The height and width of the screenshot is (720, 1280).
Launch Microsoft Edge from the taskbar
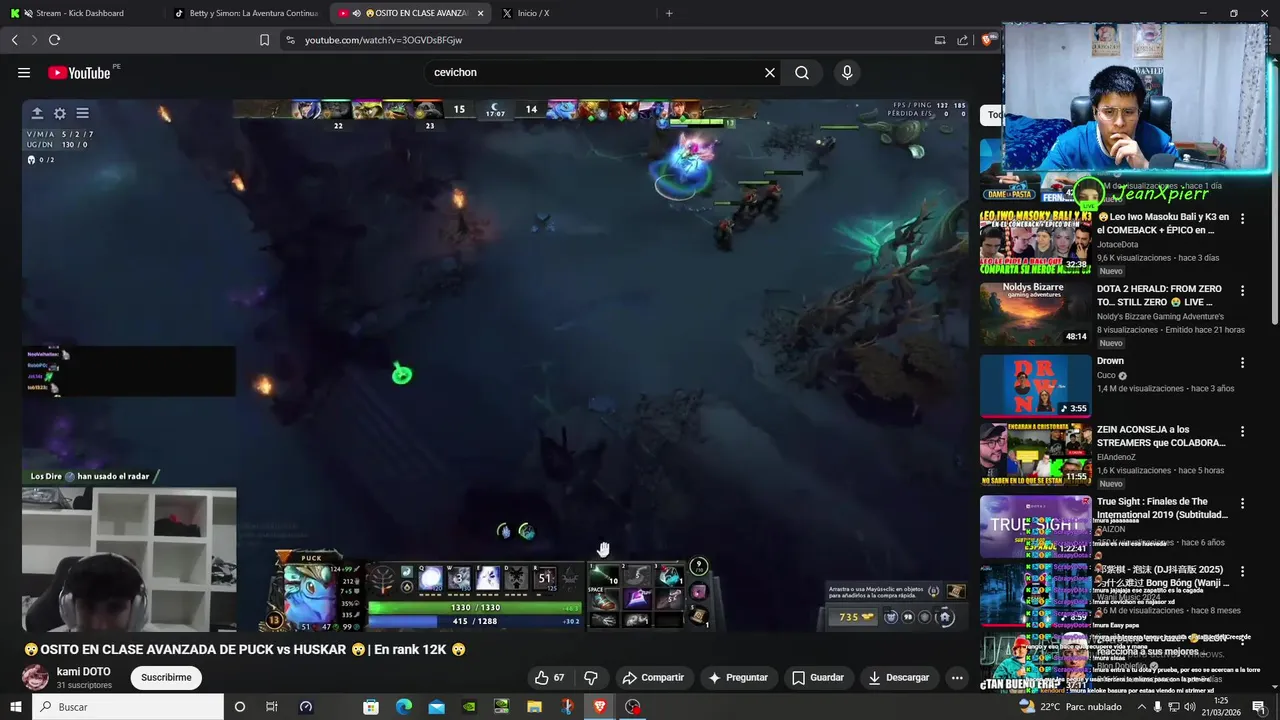[x=404, y=707]
